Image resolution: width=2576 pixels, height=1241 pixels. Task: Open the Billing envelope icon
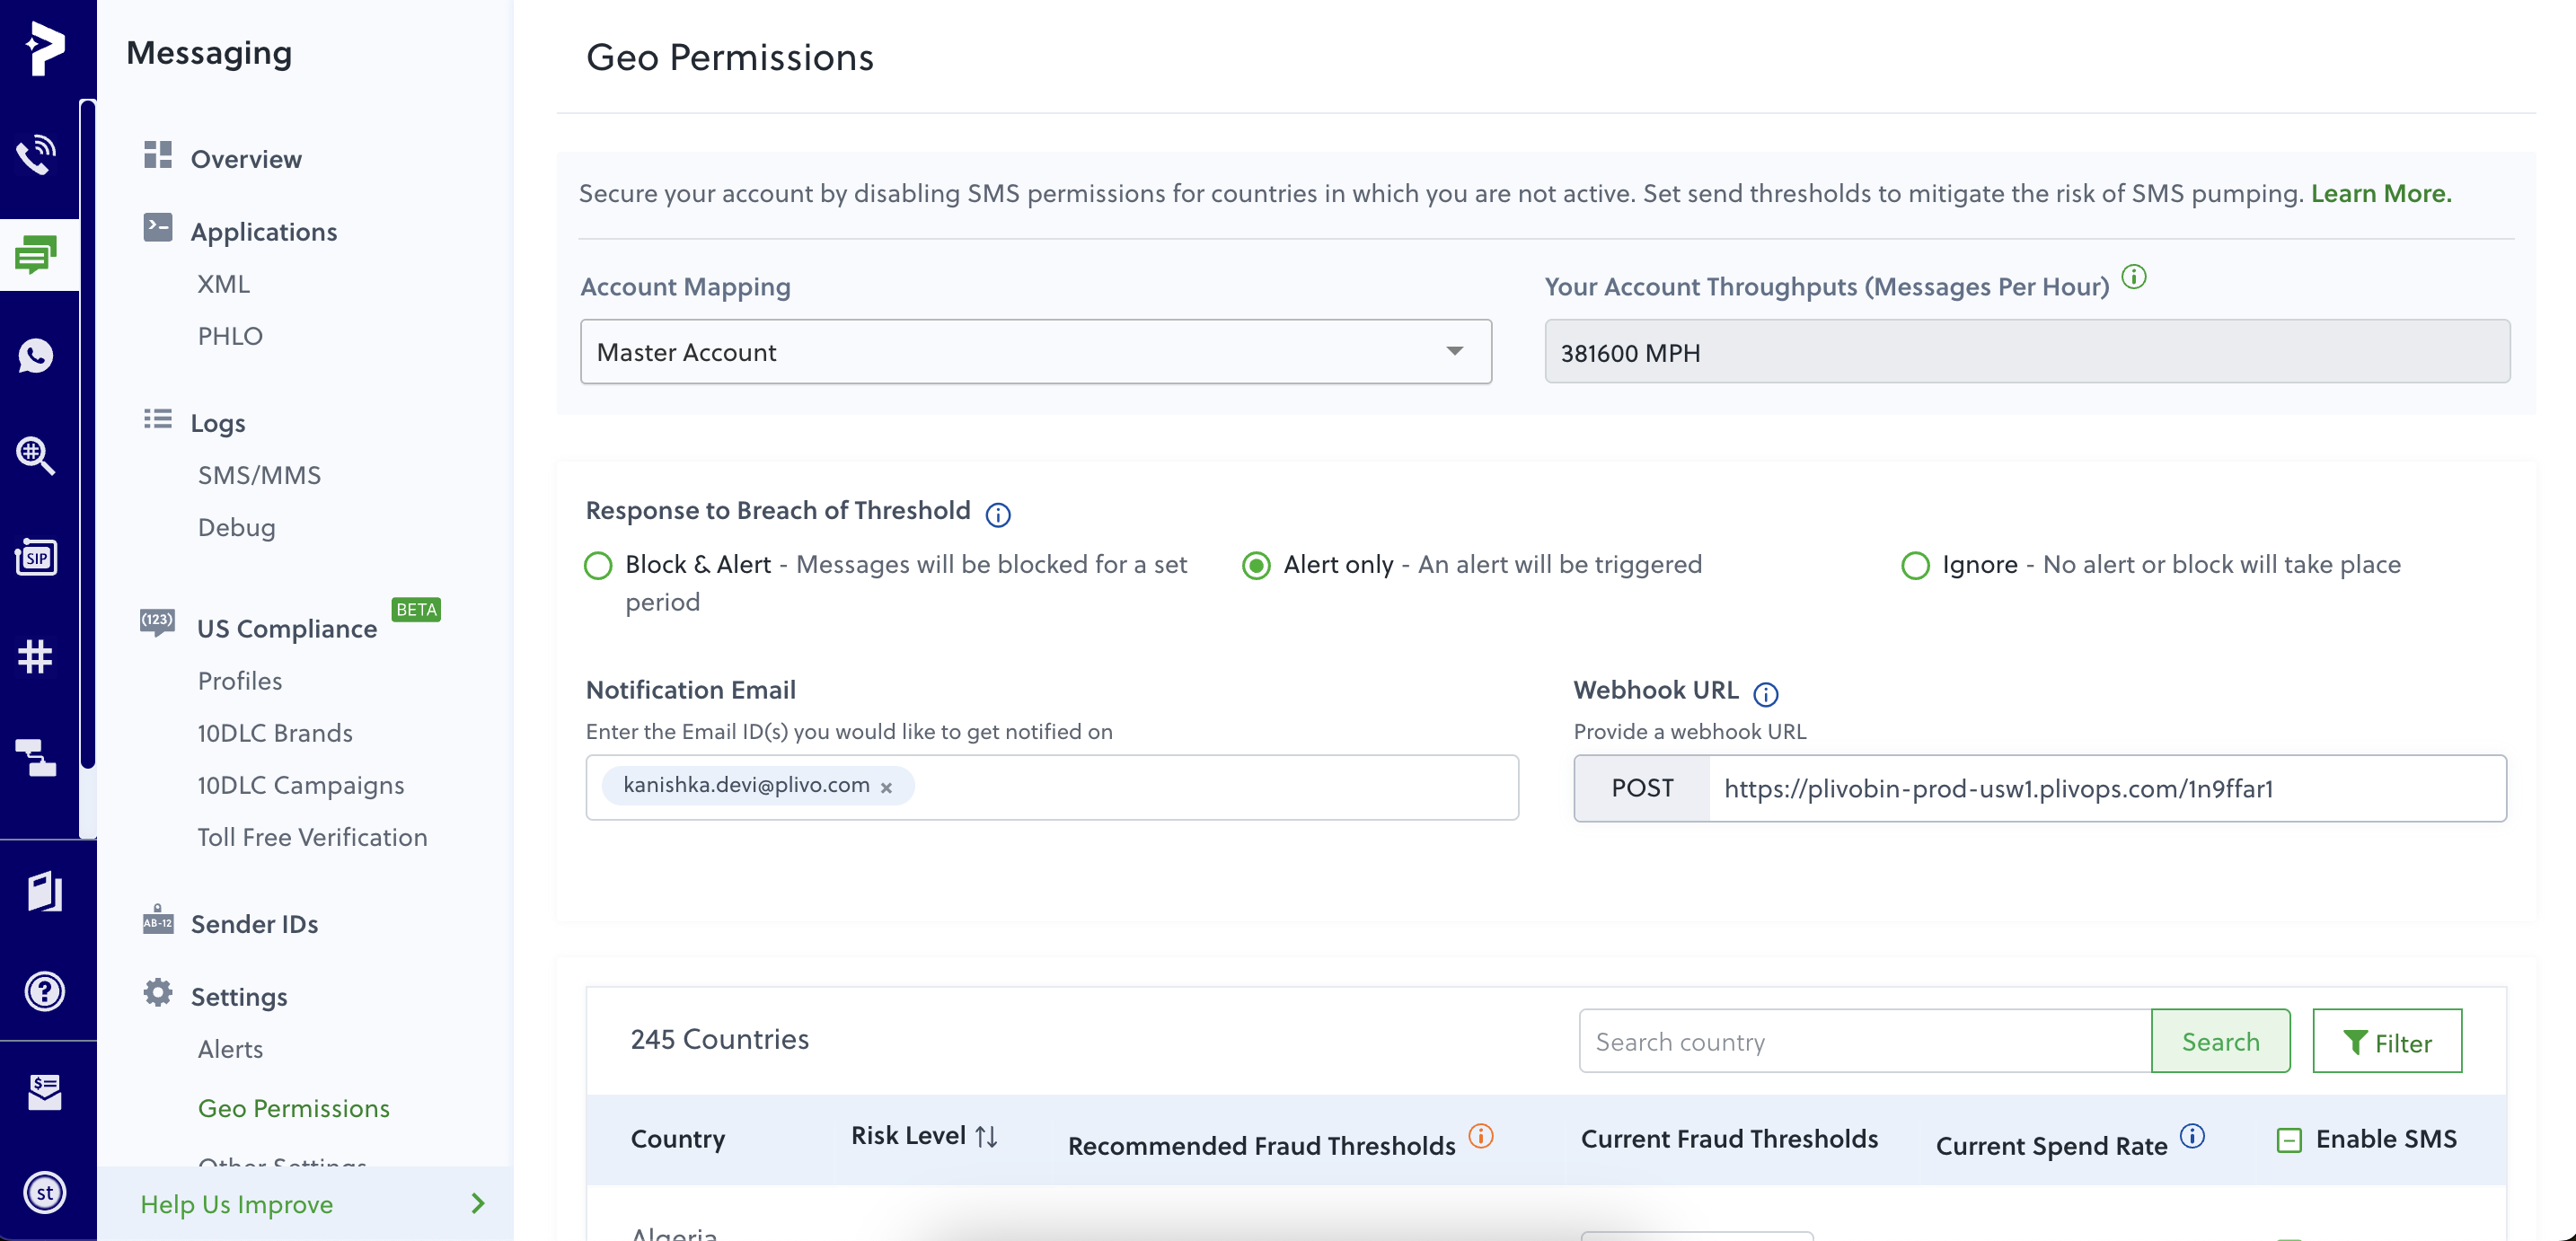coord(45,1091)
